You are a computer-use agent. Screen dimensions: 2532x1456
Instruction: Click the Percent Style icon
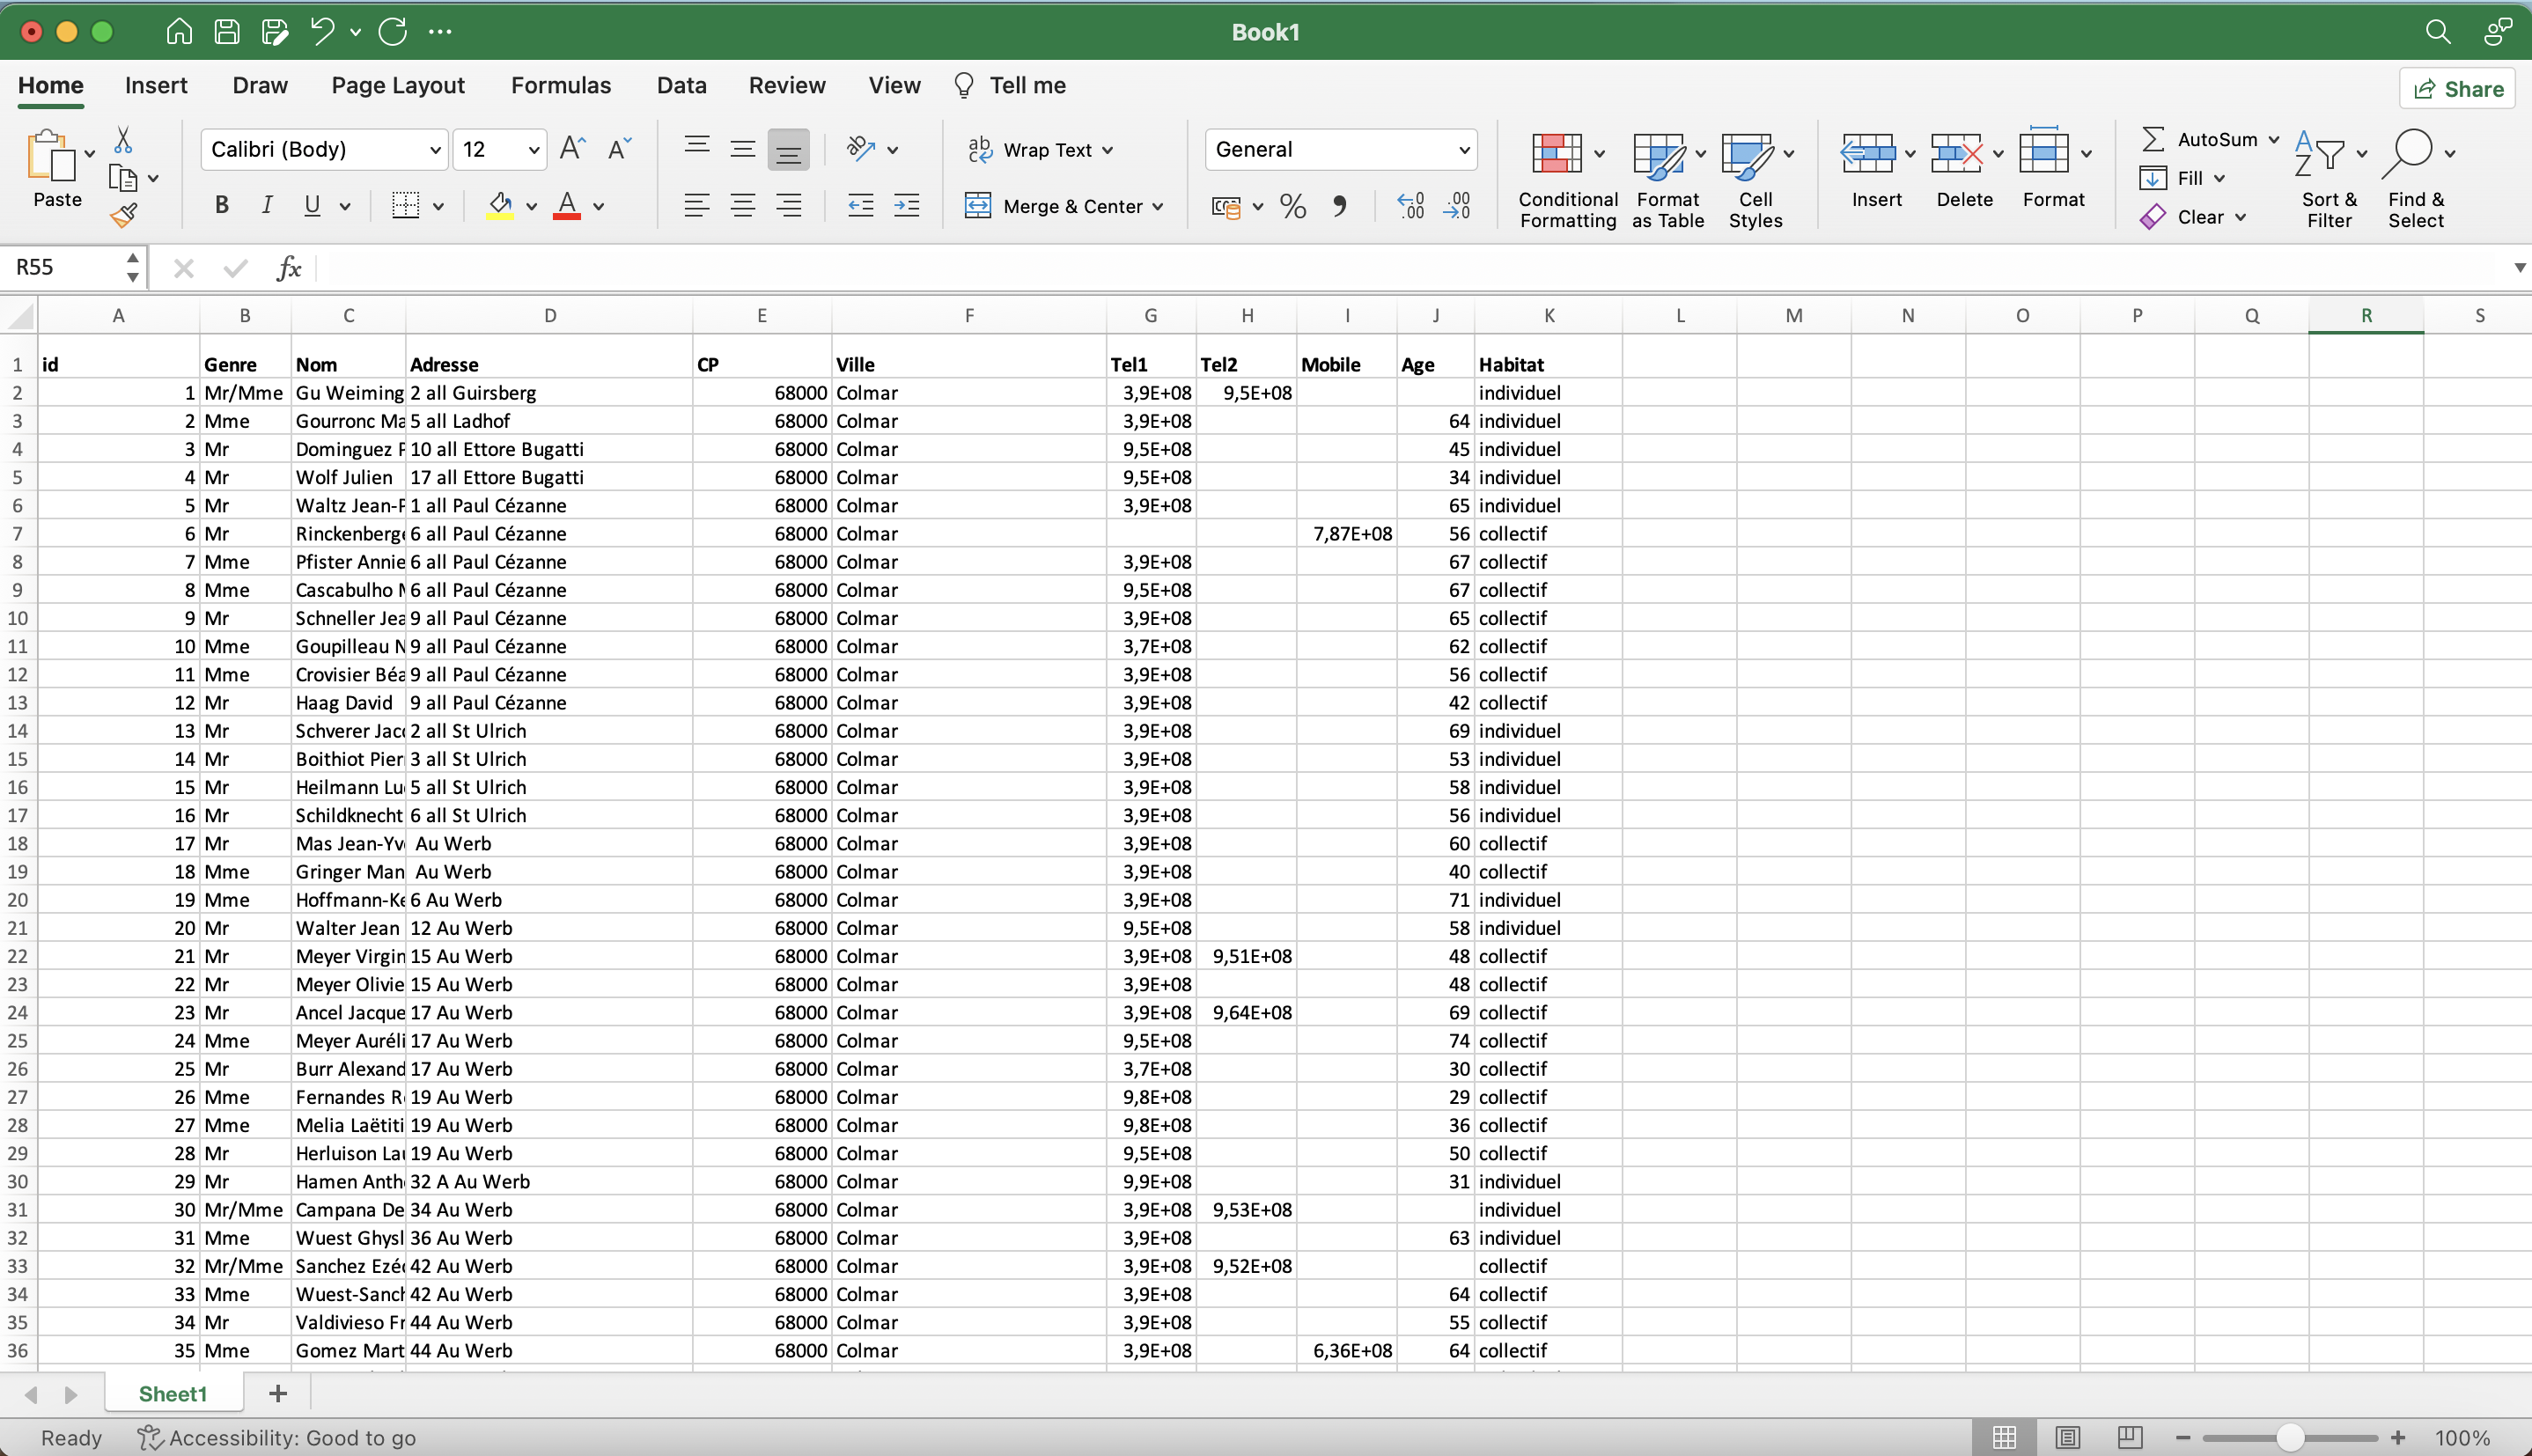pos(1292,207)
